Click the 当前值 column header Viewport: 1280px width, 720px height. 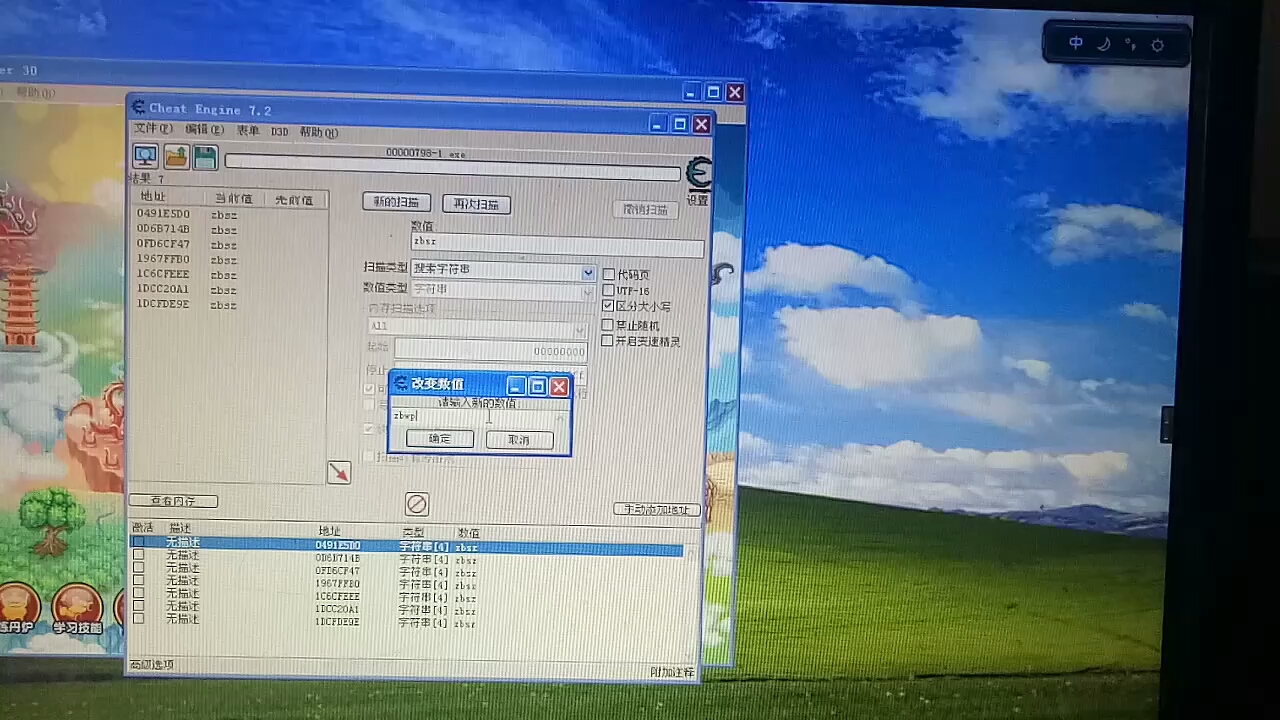234,199
